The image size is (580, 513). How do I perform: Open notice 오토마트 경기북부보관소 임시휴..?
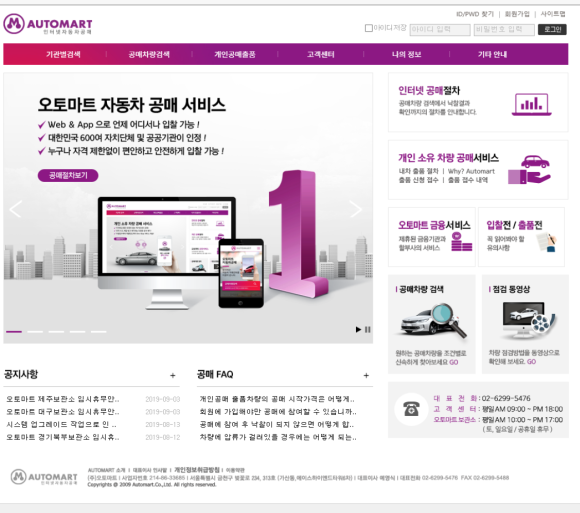coord(63,437)
